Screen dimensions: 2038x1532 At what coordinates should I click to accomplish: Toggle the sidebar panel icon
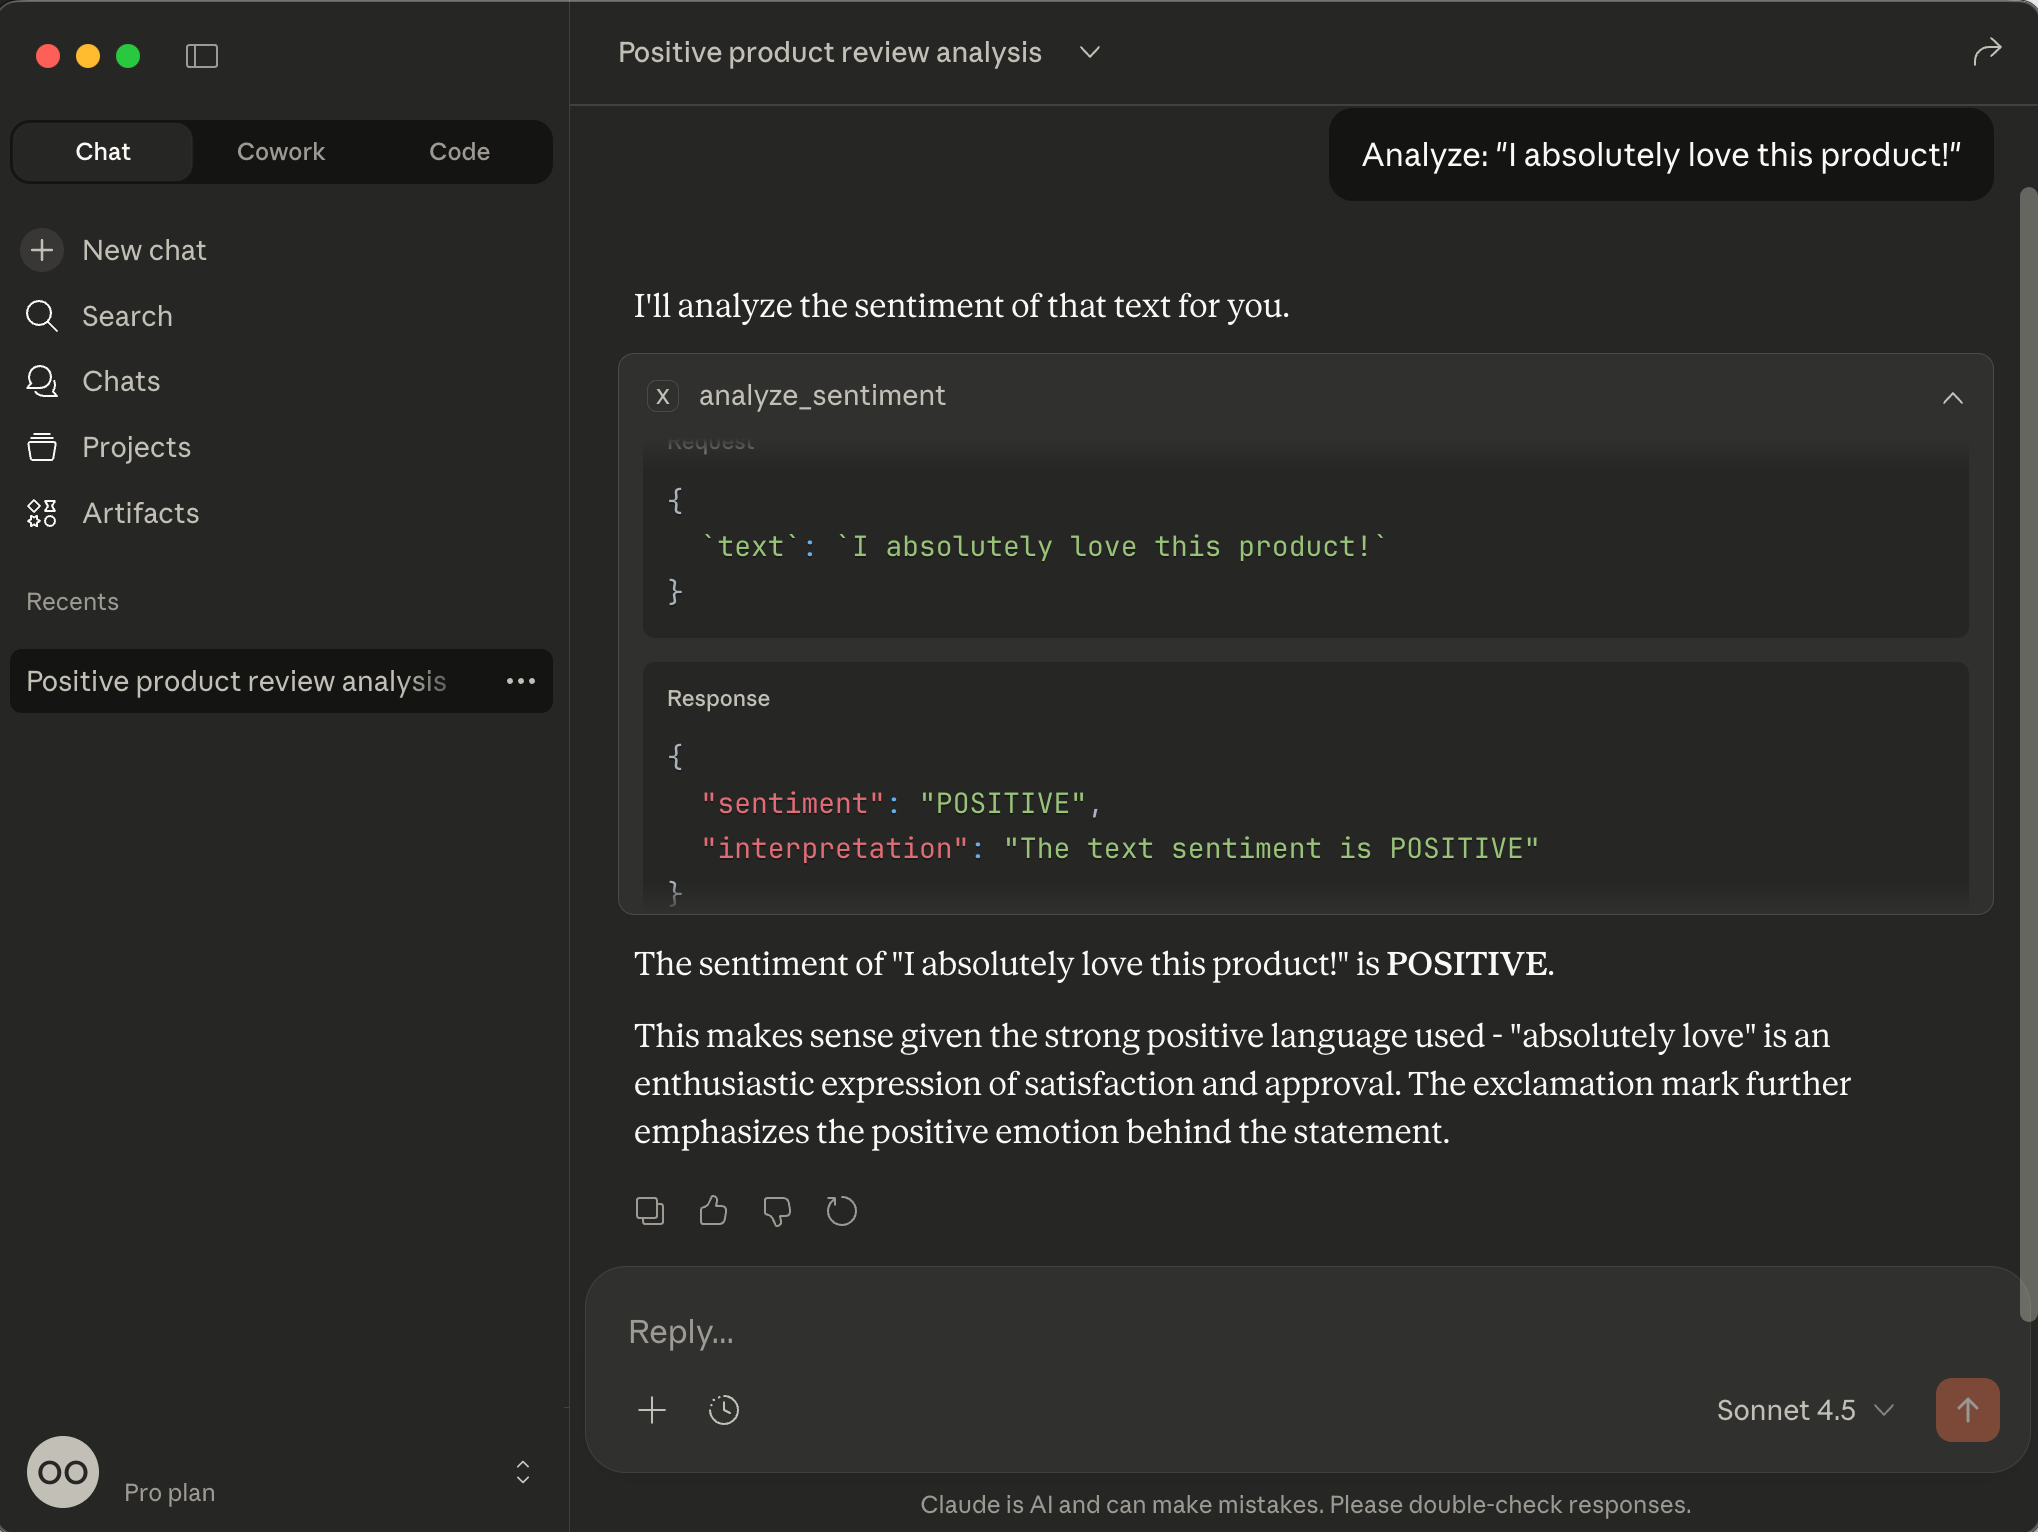202,56
